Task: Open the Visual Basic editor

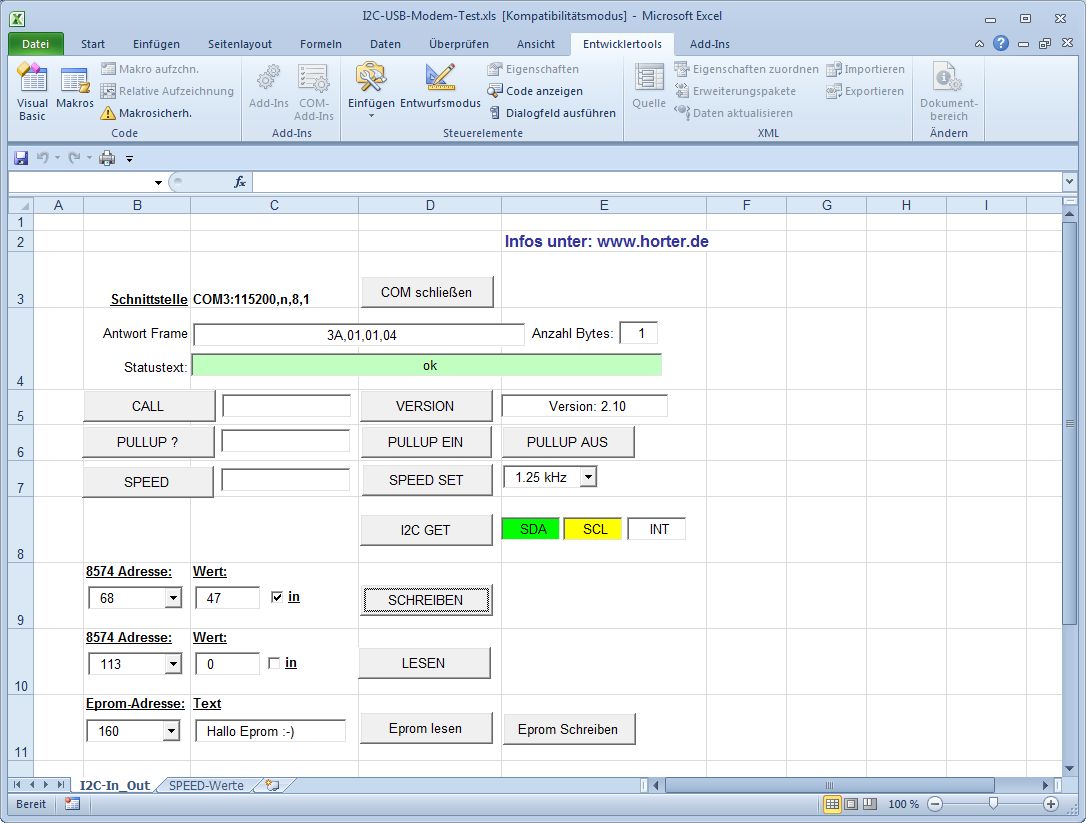Action: coord(32,93)
